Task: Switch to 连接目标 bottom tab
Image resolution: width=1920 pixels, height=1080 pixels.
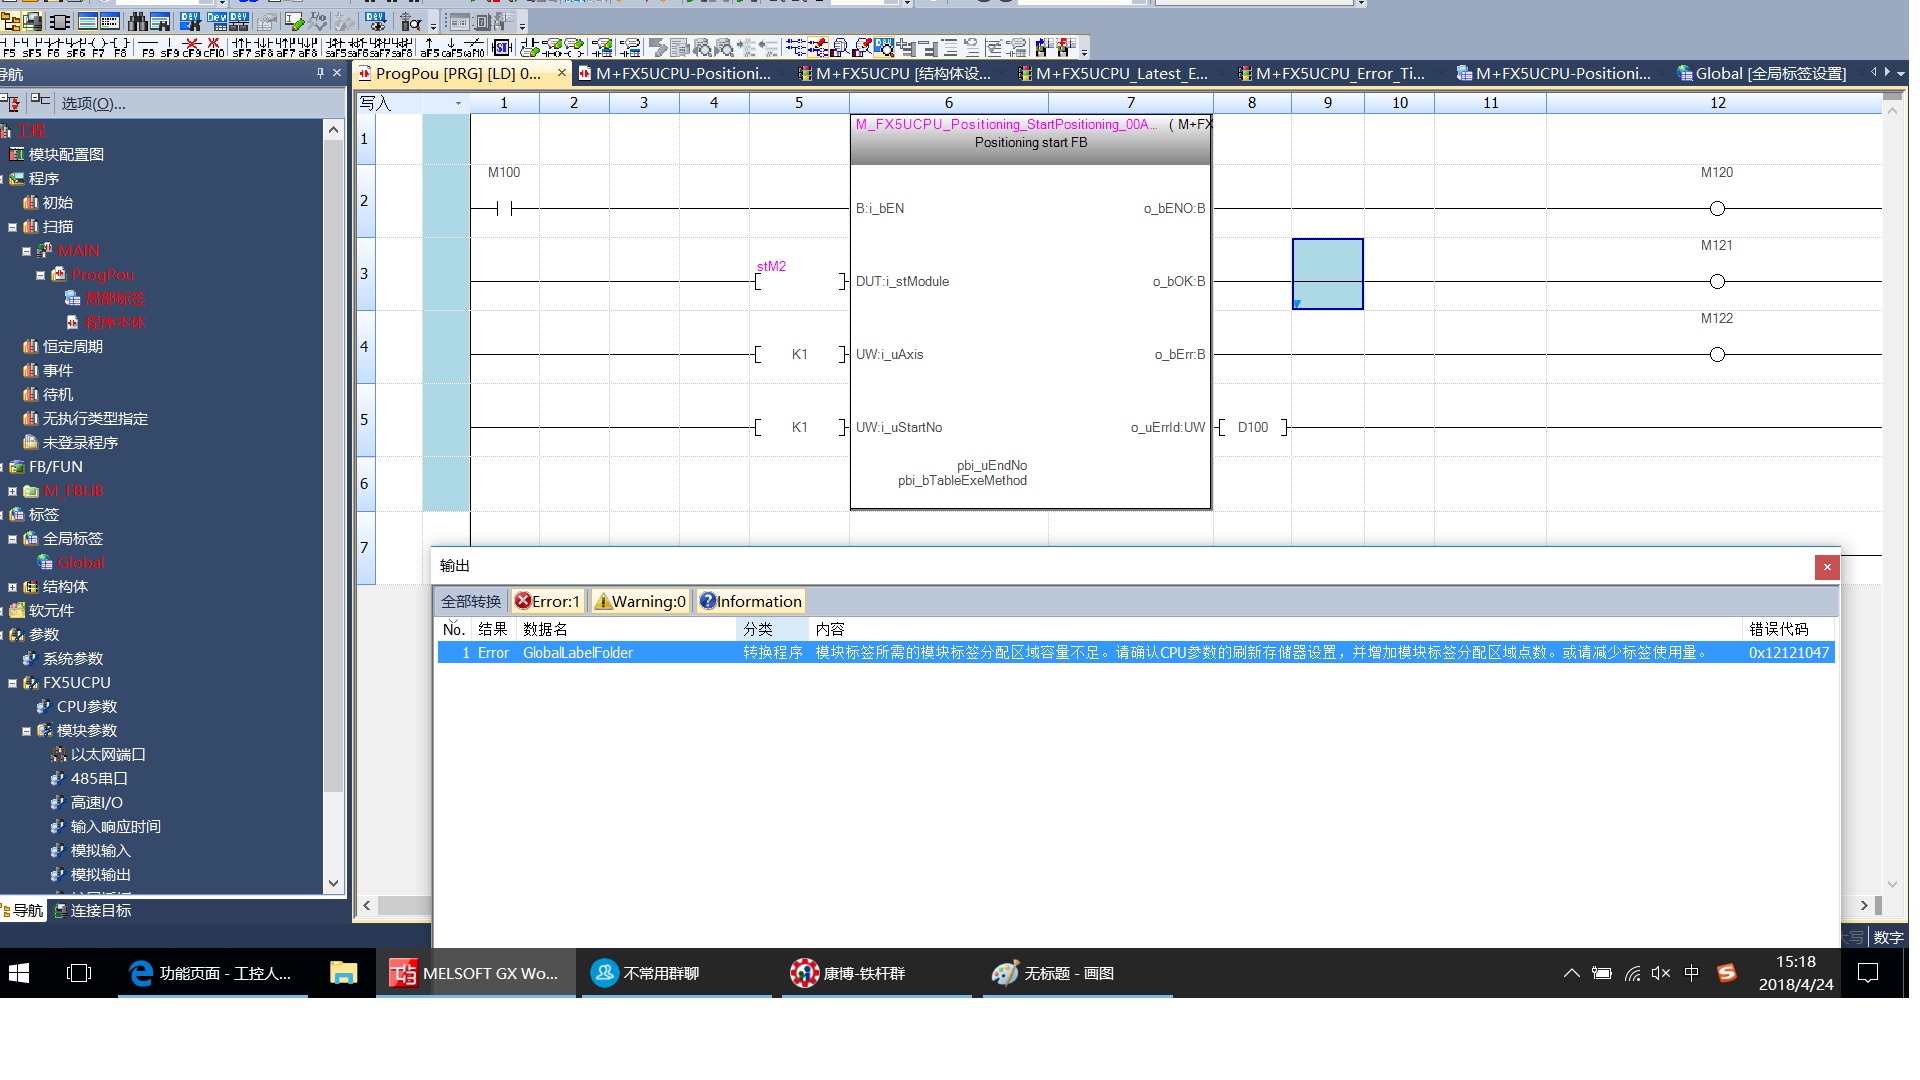Action: tap(92, 911)
